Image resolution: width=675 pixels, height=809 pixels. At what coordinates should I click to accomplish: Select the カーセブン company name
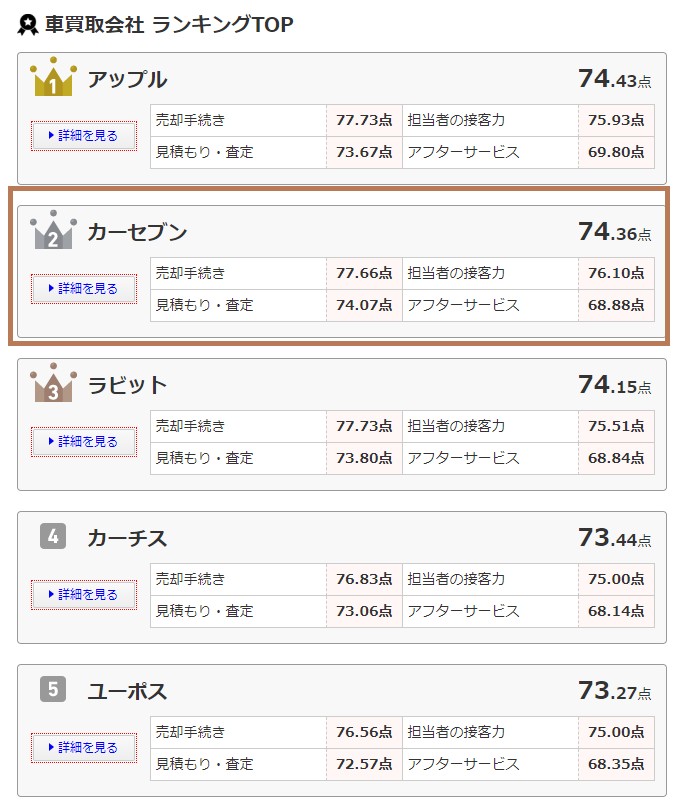(137, 232)
